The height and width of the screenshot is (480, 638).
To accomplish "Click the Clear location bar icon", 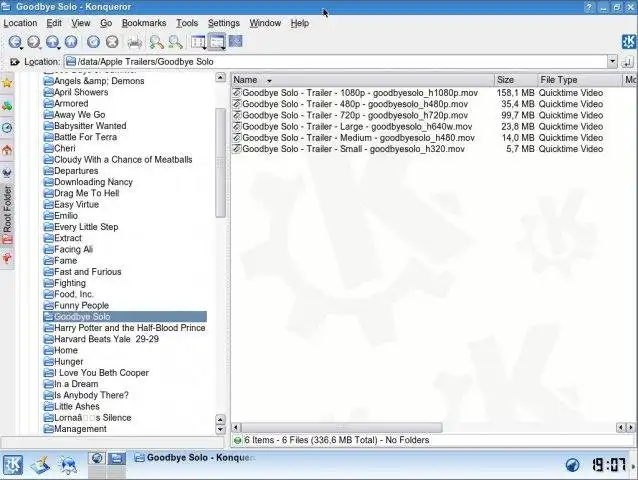I will coord(15,62).
